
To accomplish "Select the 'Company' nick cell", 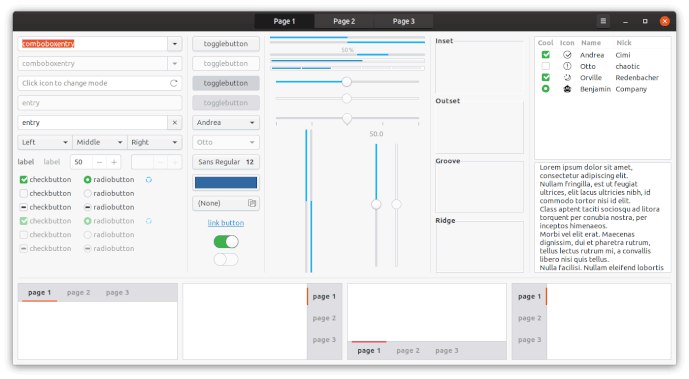I will 631,89.
